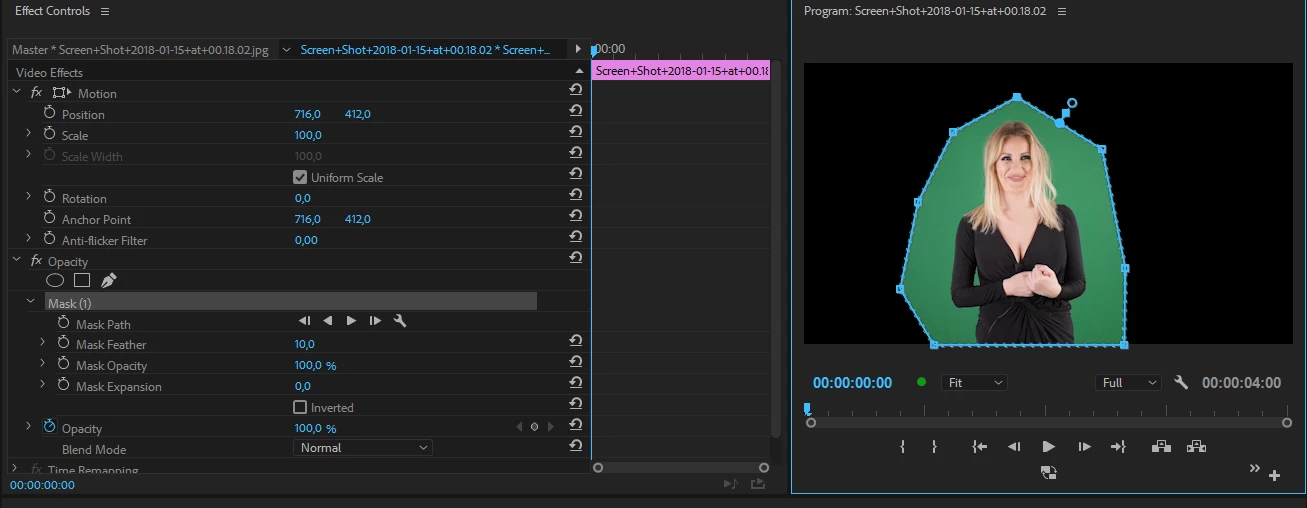Reset the Scale parameter

pos(576,132)
